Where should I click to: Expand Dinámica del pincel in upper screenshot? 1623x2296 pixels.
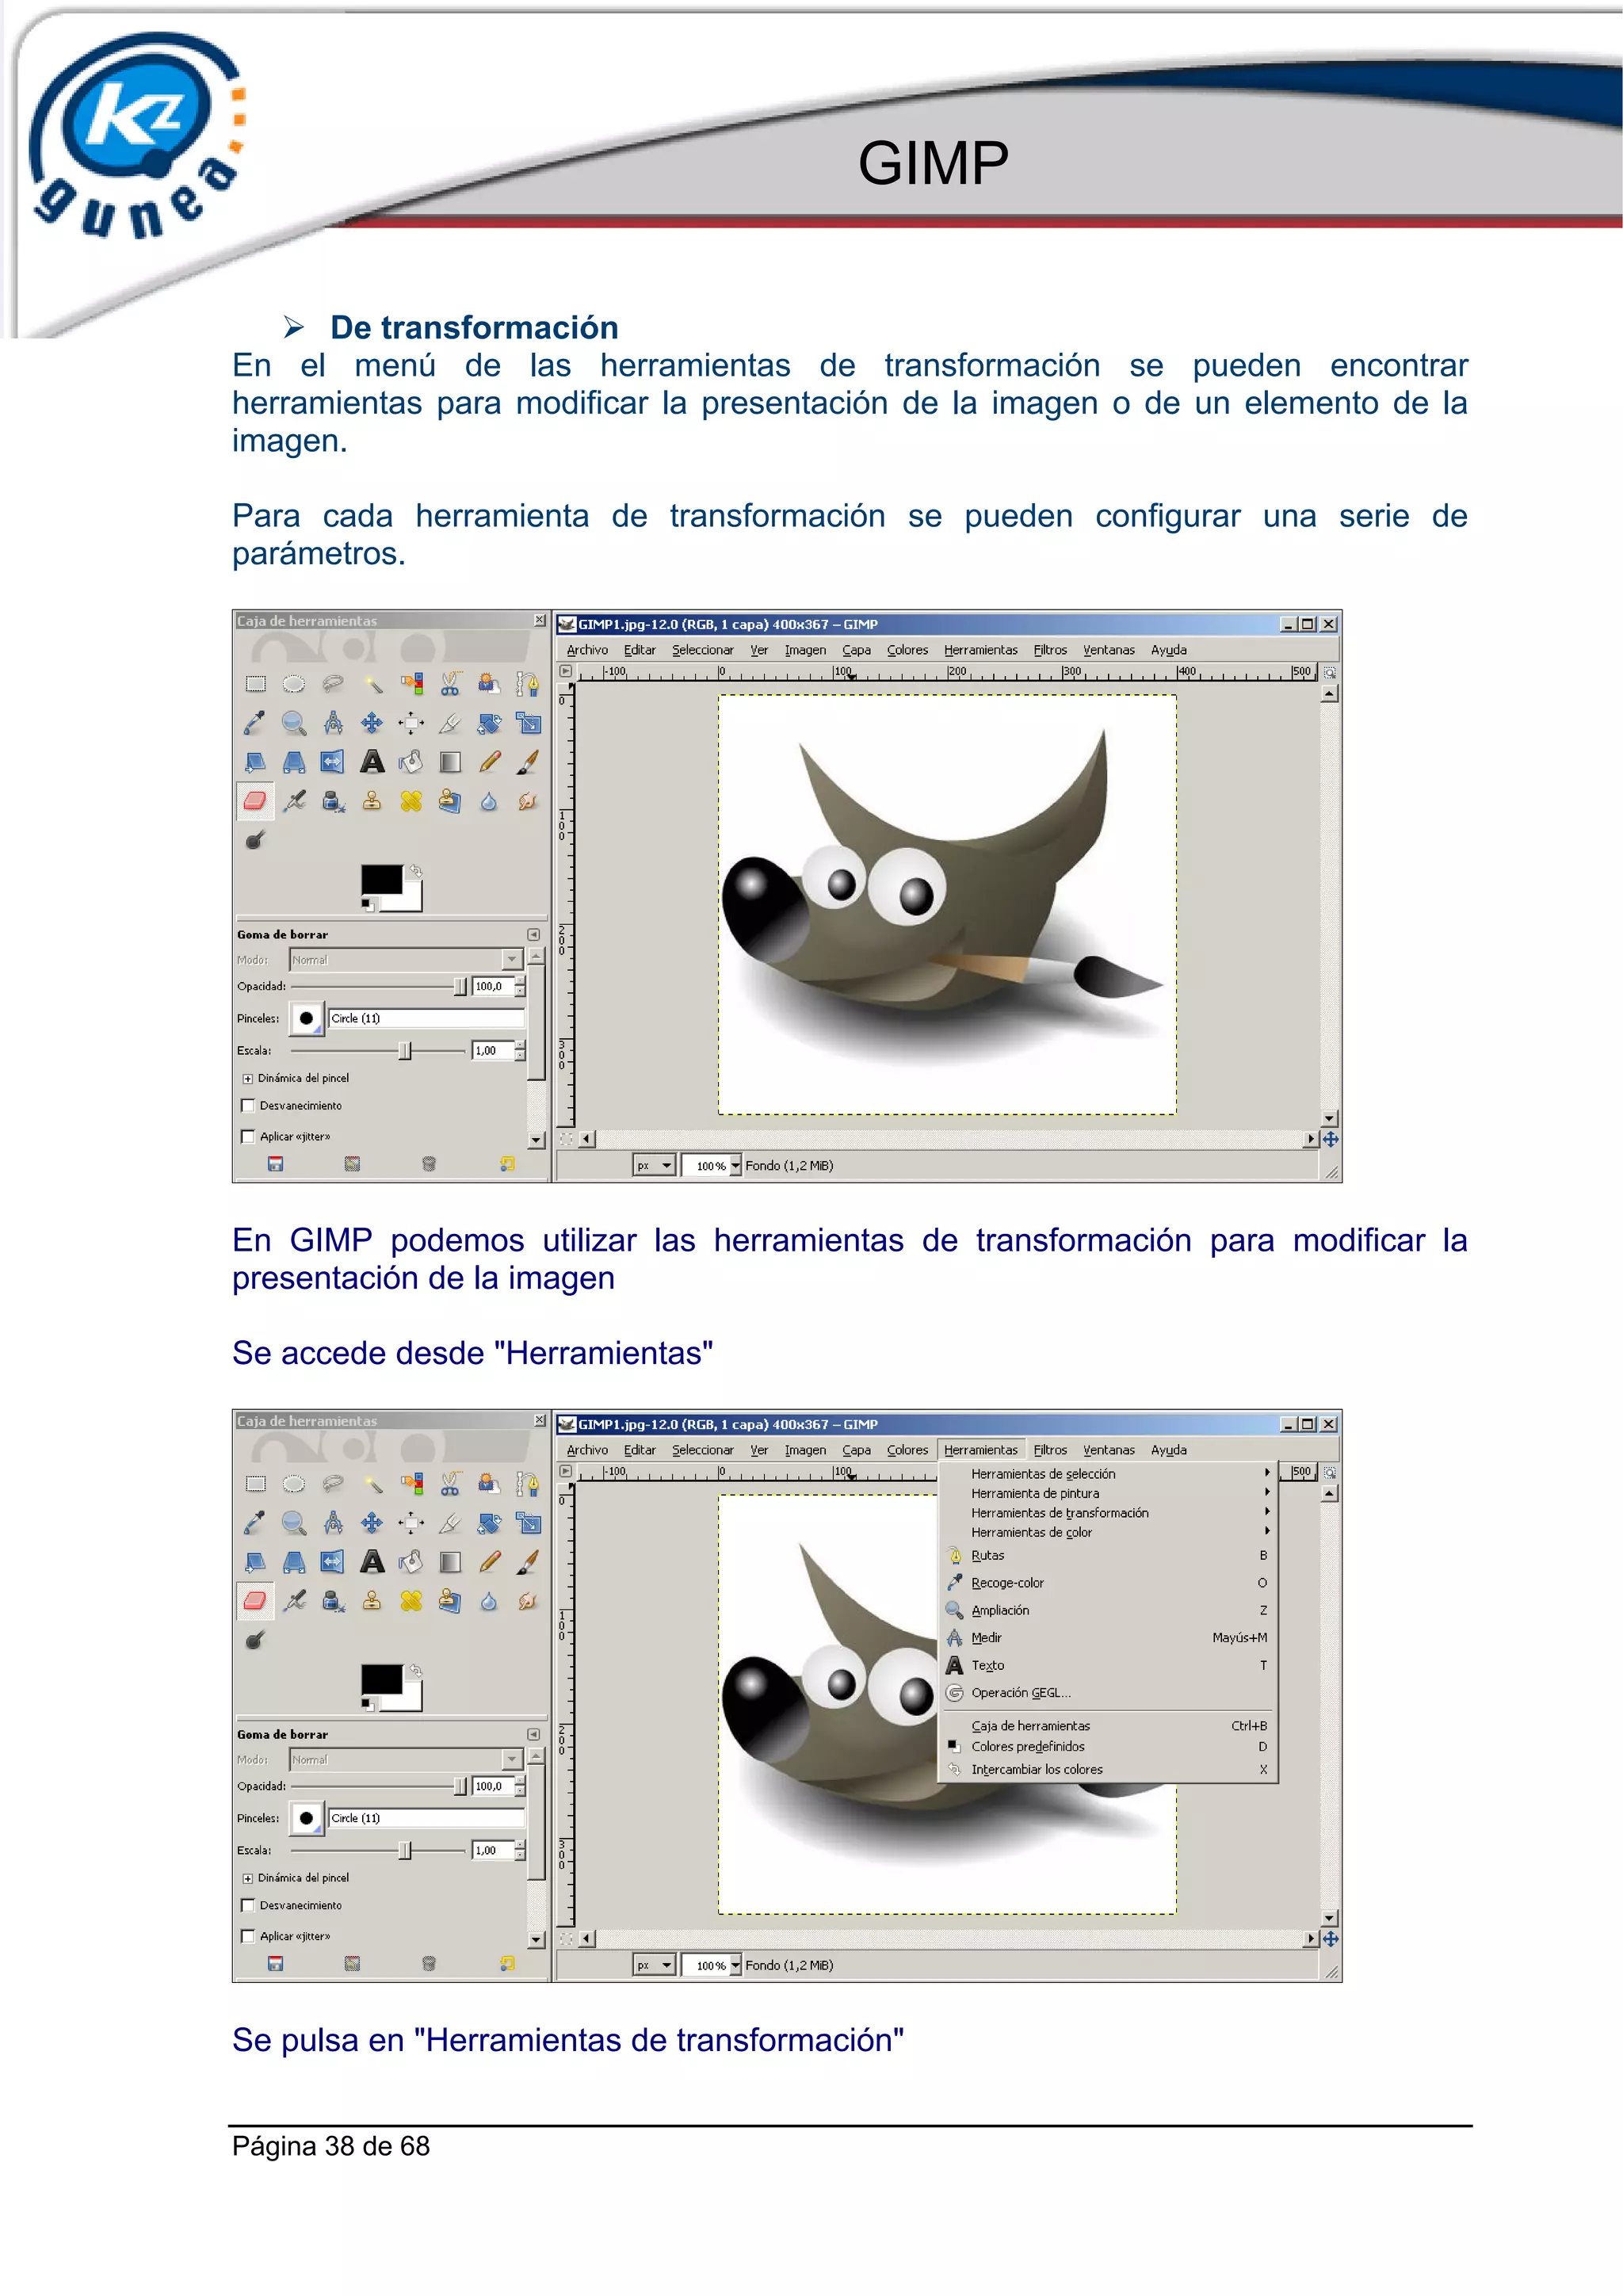(248, 1079)
